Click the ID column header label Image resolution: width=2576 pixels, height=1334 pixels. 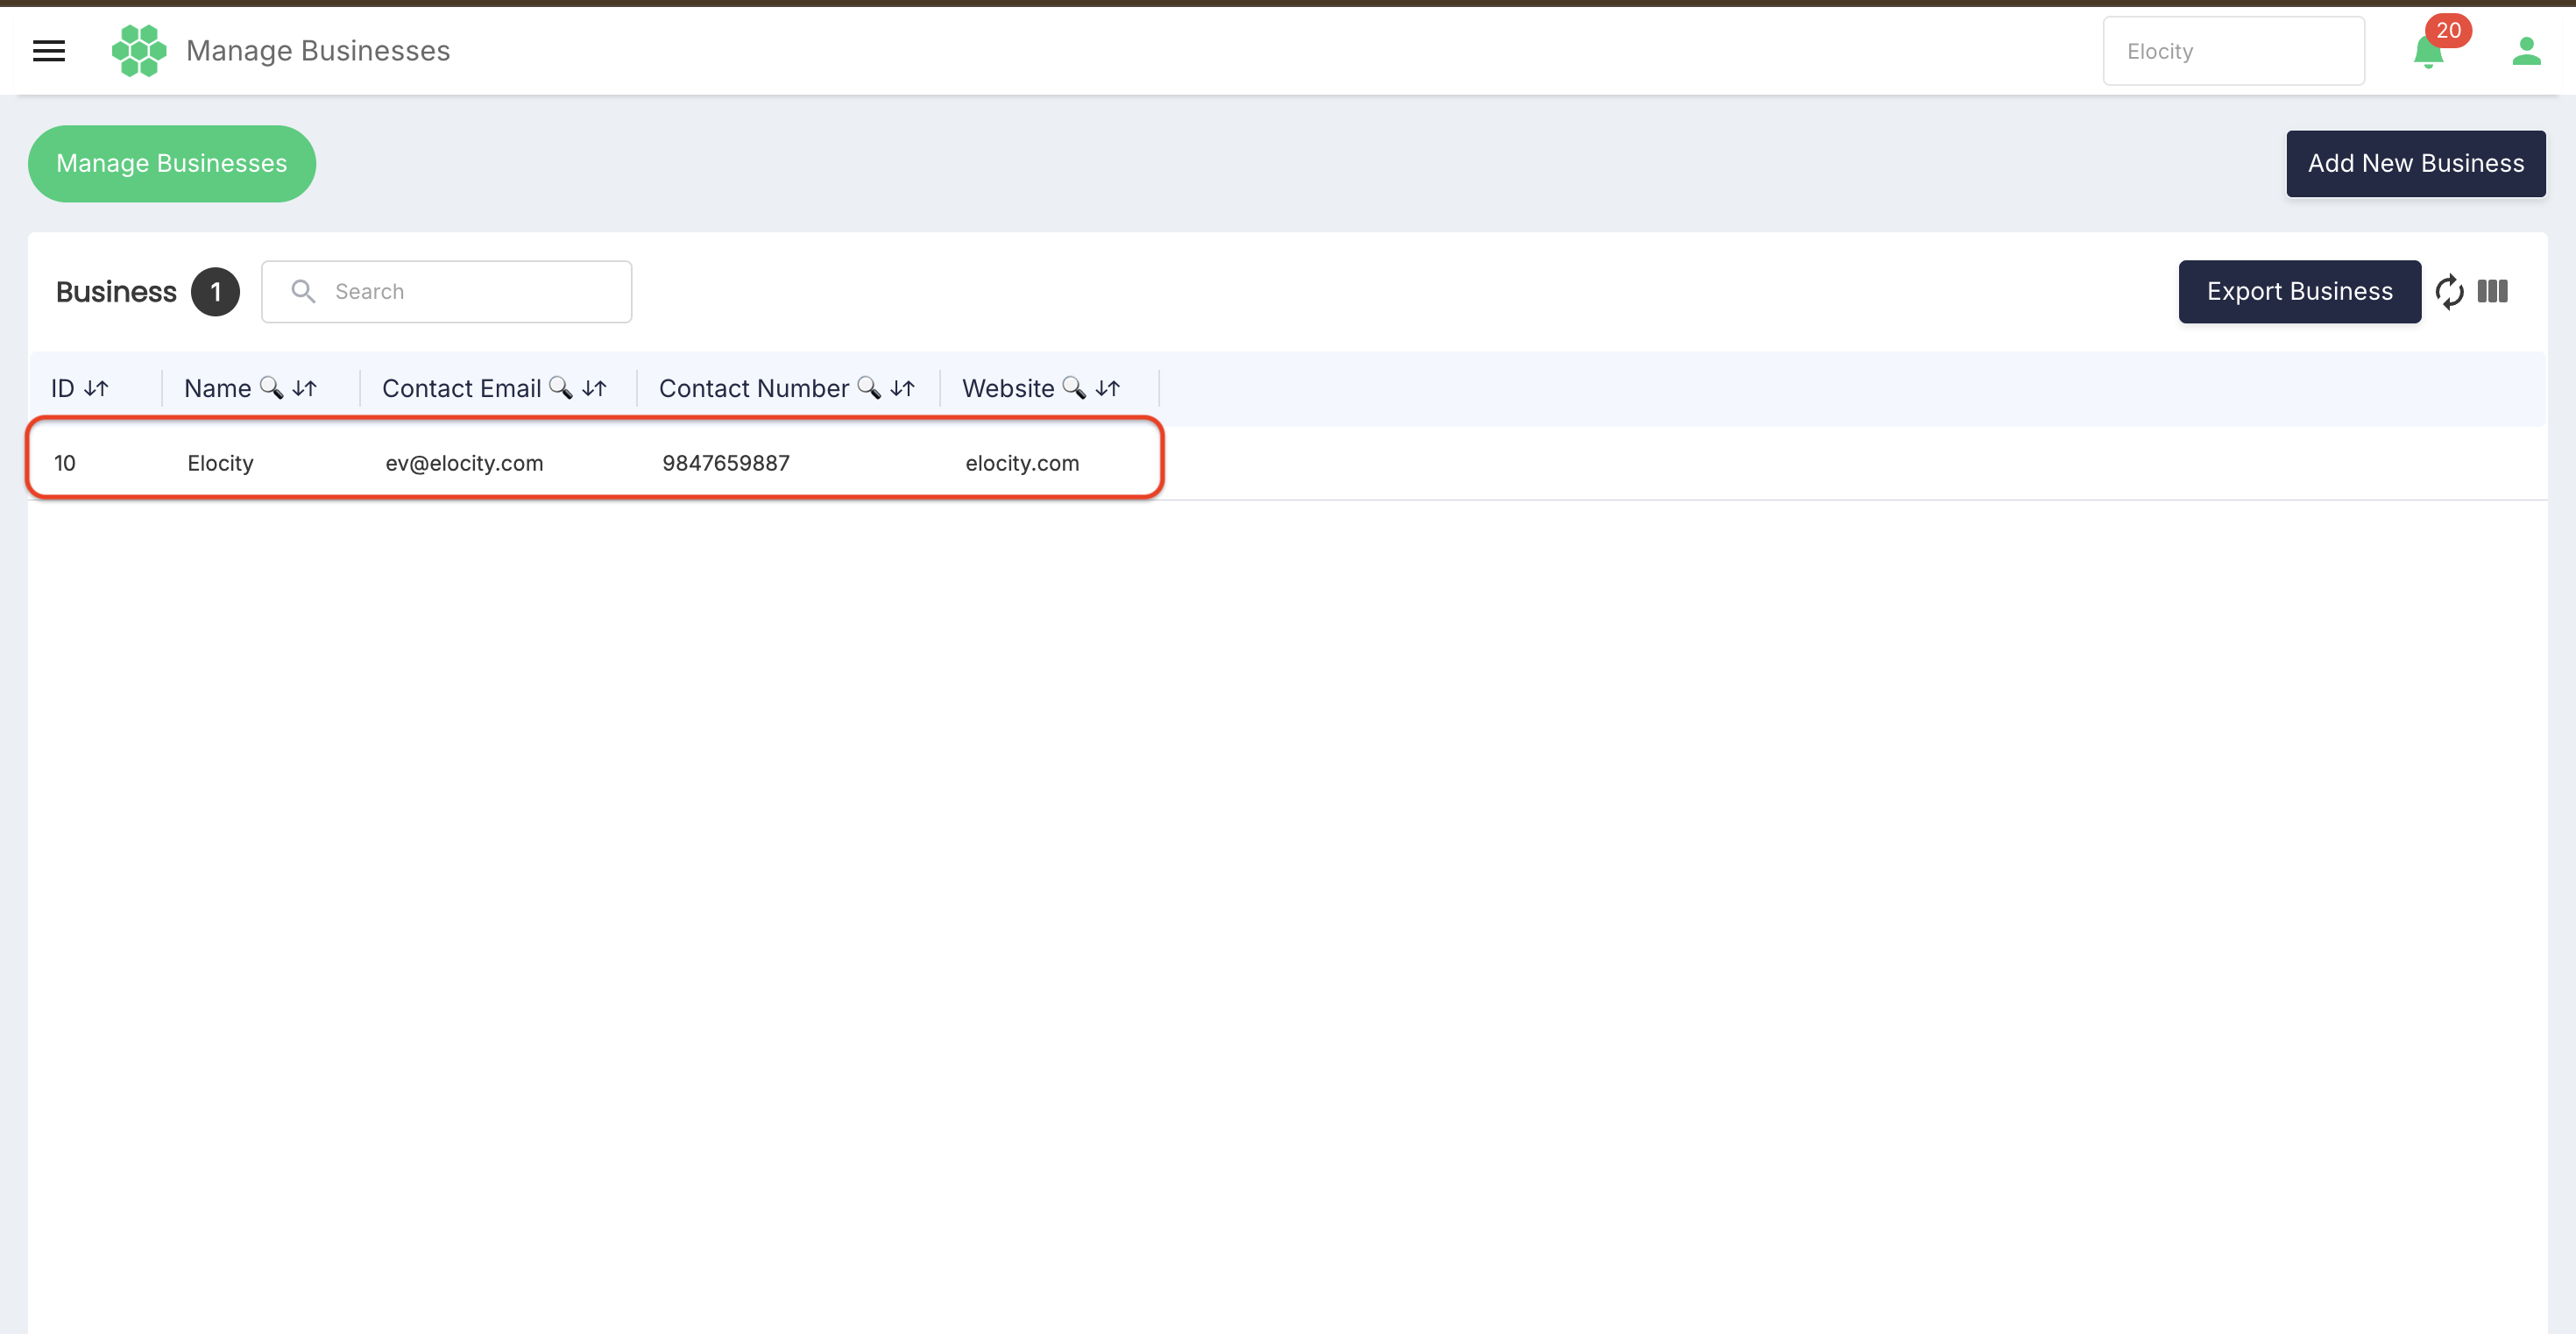coord(63,388)
